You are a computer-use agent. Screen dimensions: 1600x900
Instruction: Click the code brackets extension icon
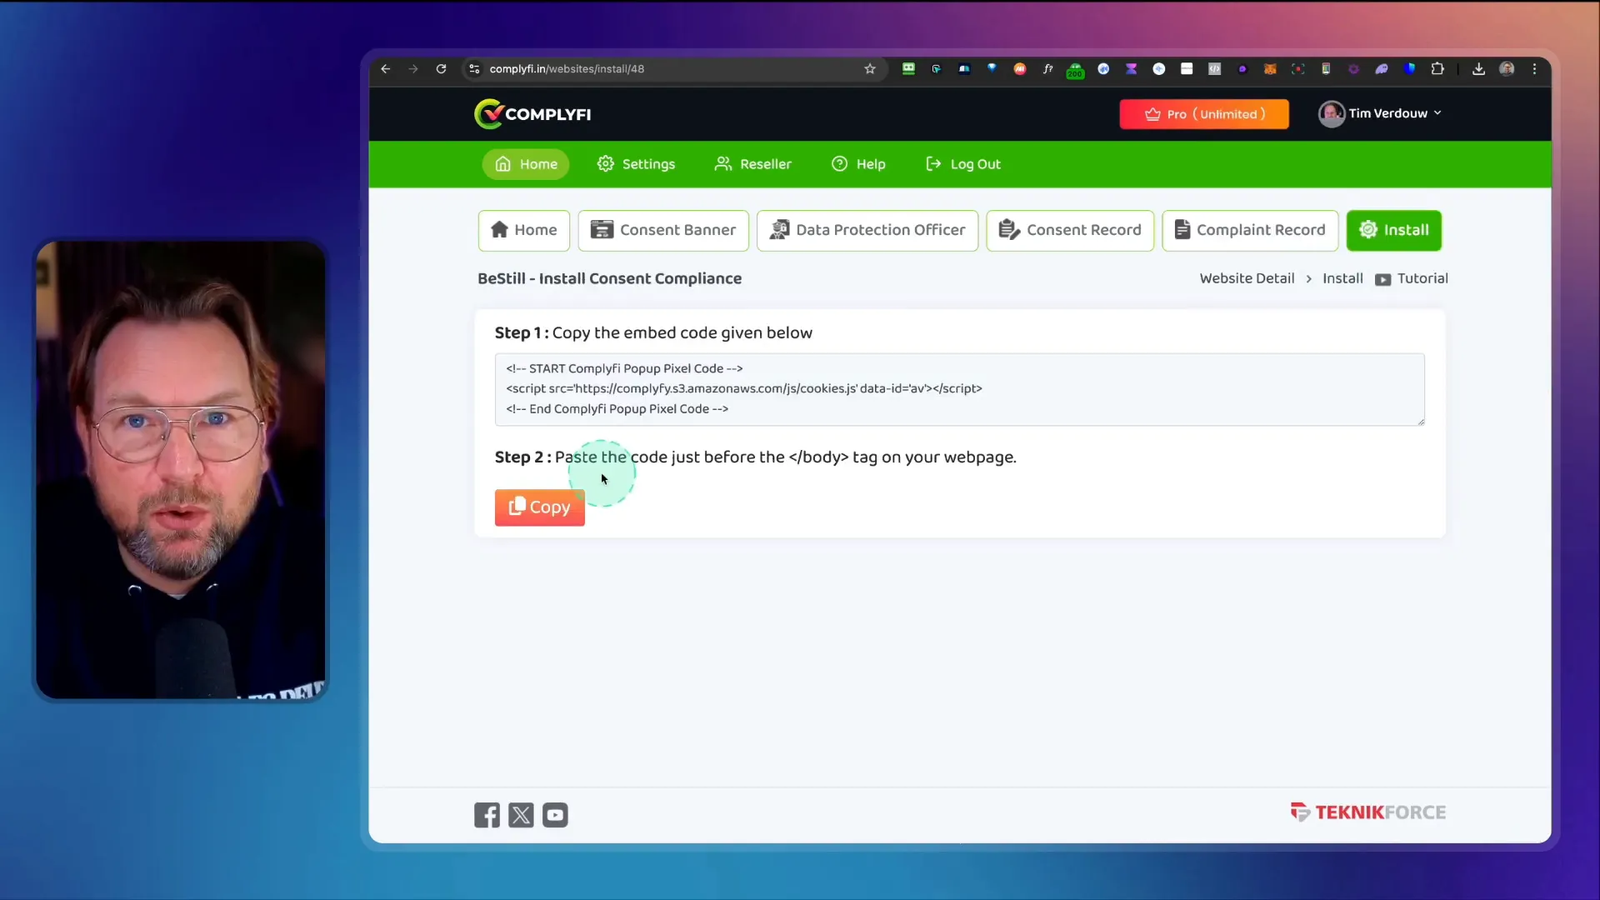tap(1214, 69)
